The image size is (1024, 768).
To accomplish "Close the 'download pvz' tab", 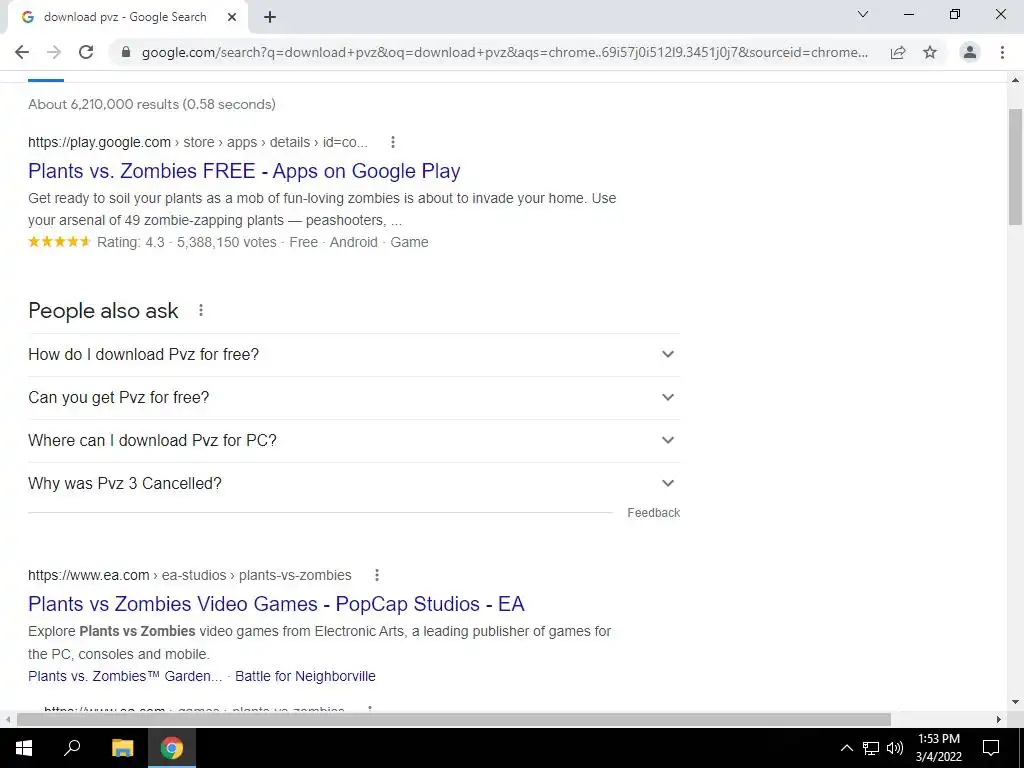I will tap(232, 18).
